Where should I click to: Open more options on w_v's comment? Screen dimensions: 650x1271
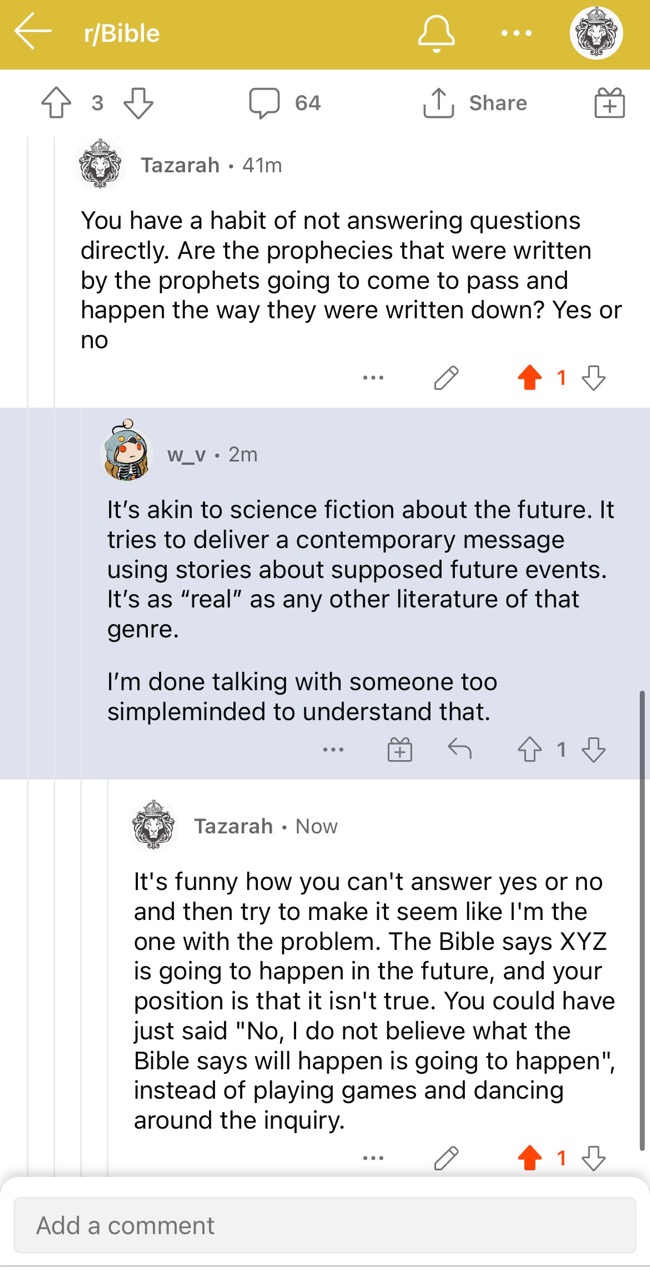point(333,749)
